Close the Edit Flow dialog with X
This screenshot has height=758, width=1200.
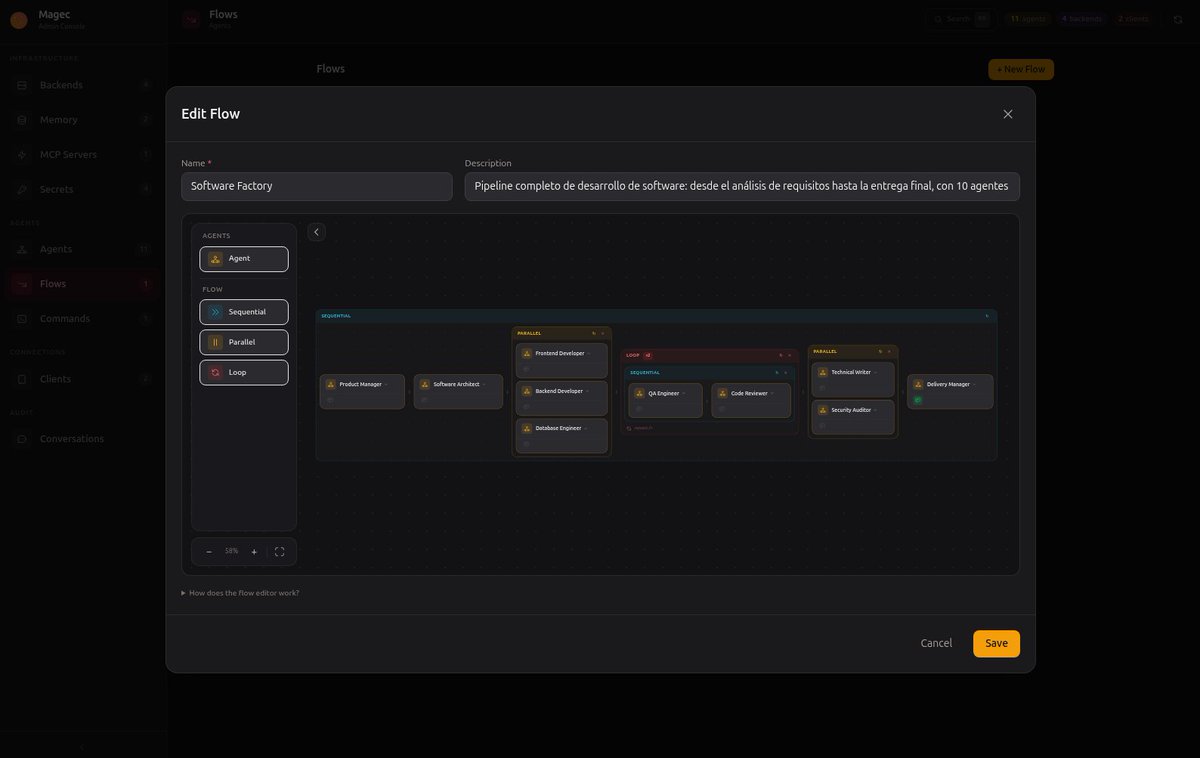pos(1008,114)
